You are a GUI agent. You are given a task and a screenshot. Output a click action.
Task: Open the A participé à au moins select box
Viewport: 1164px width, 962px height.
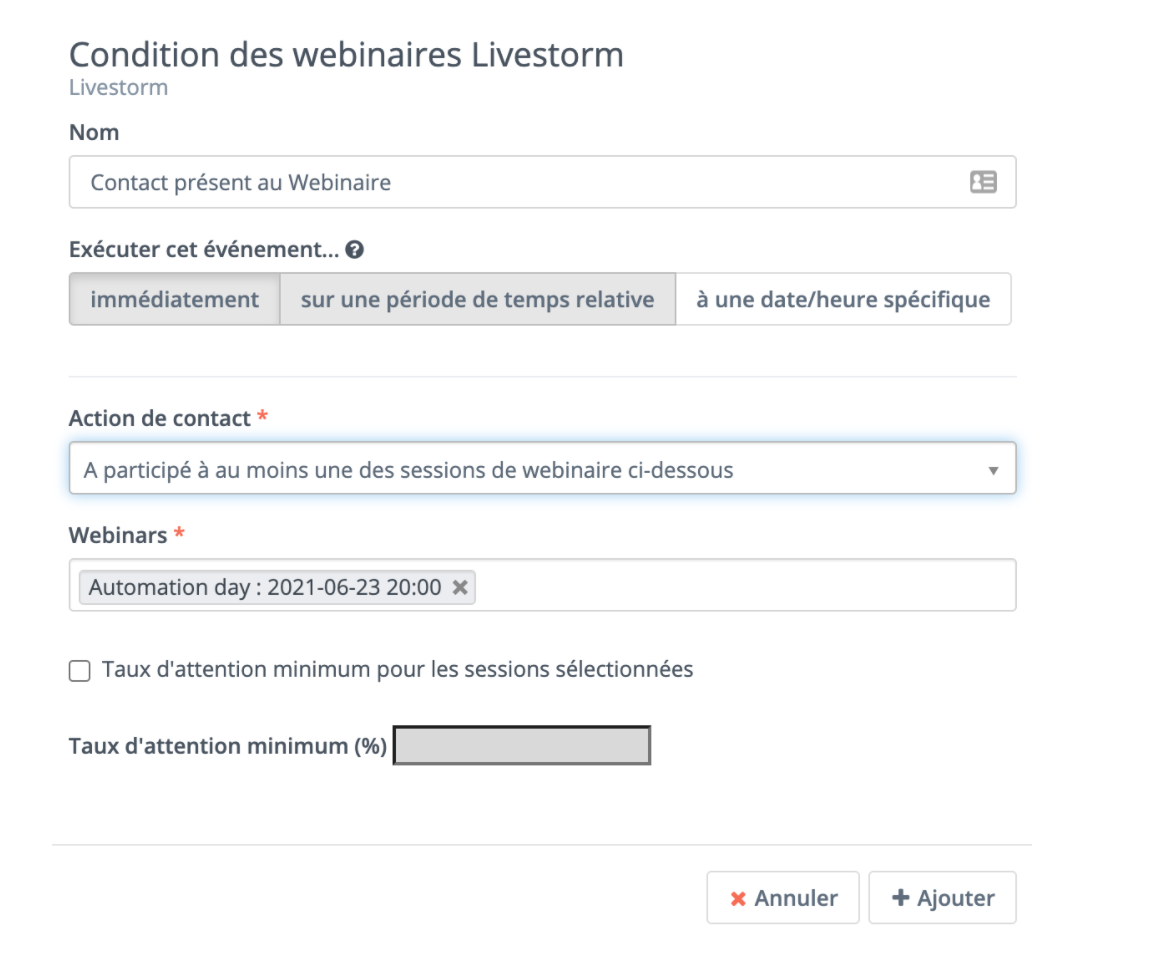543,468
